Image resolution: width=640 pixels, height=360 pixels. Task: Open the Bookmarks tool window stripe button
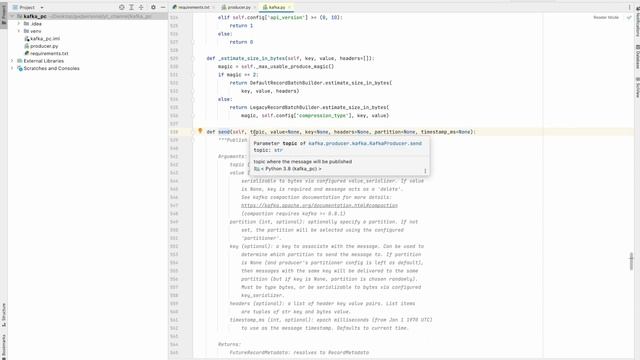[x=4, y=346]
